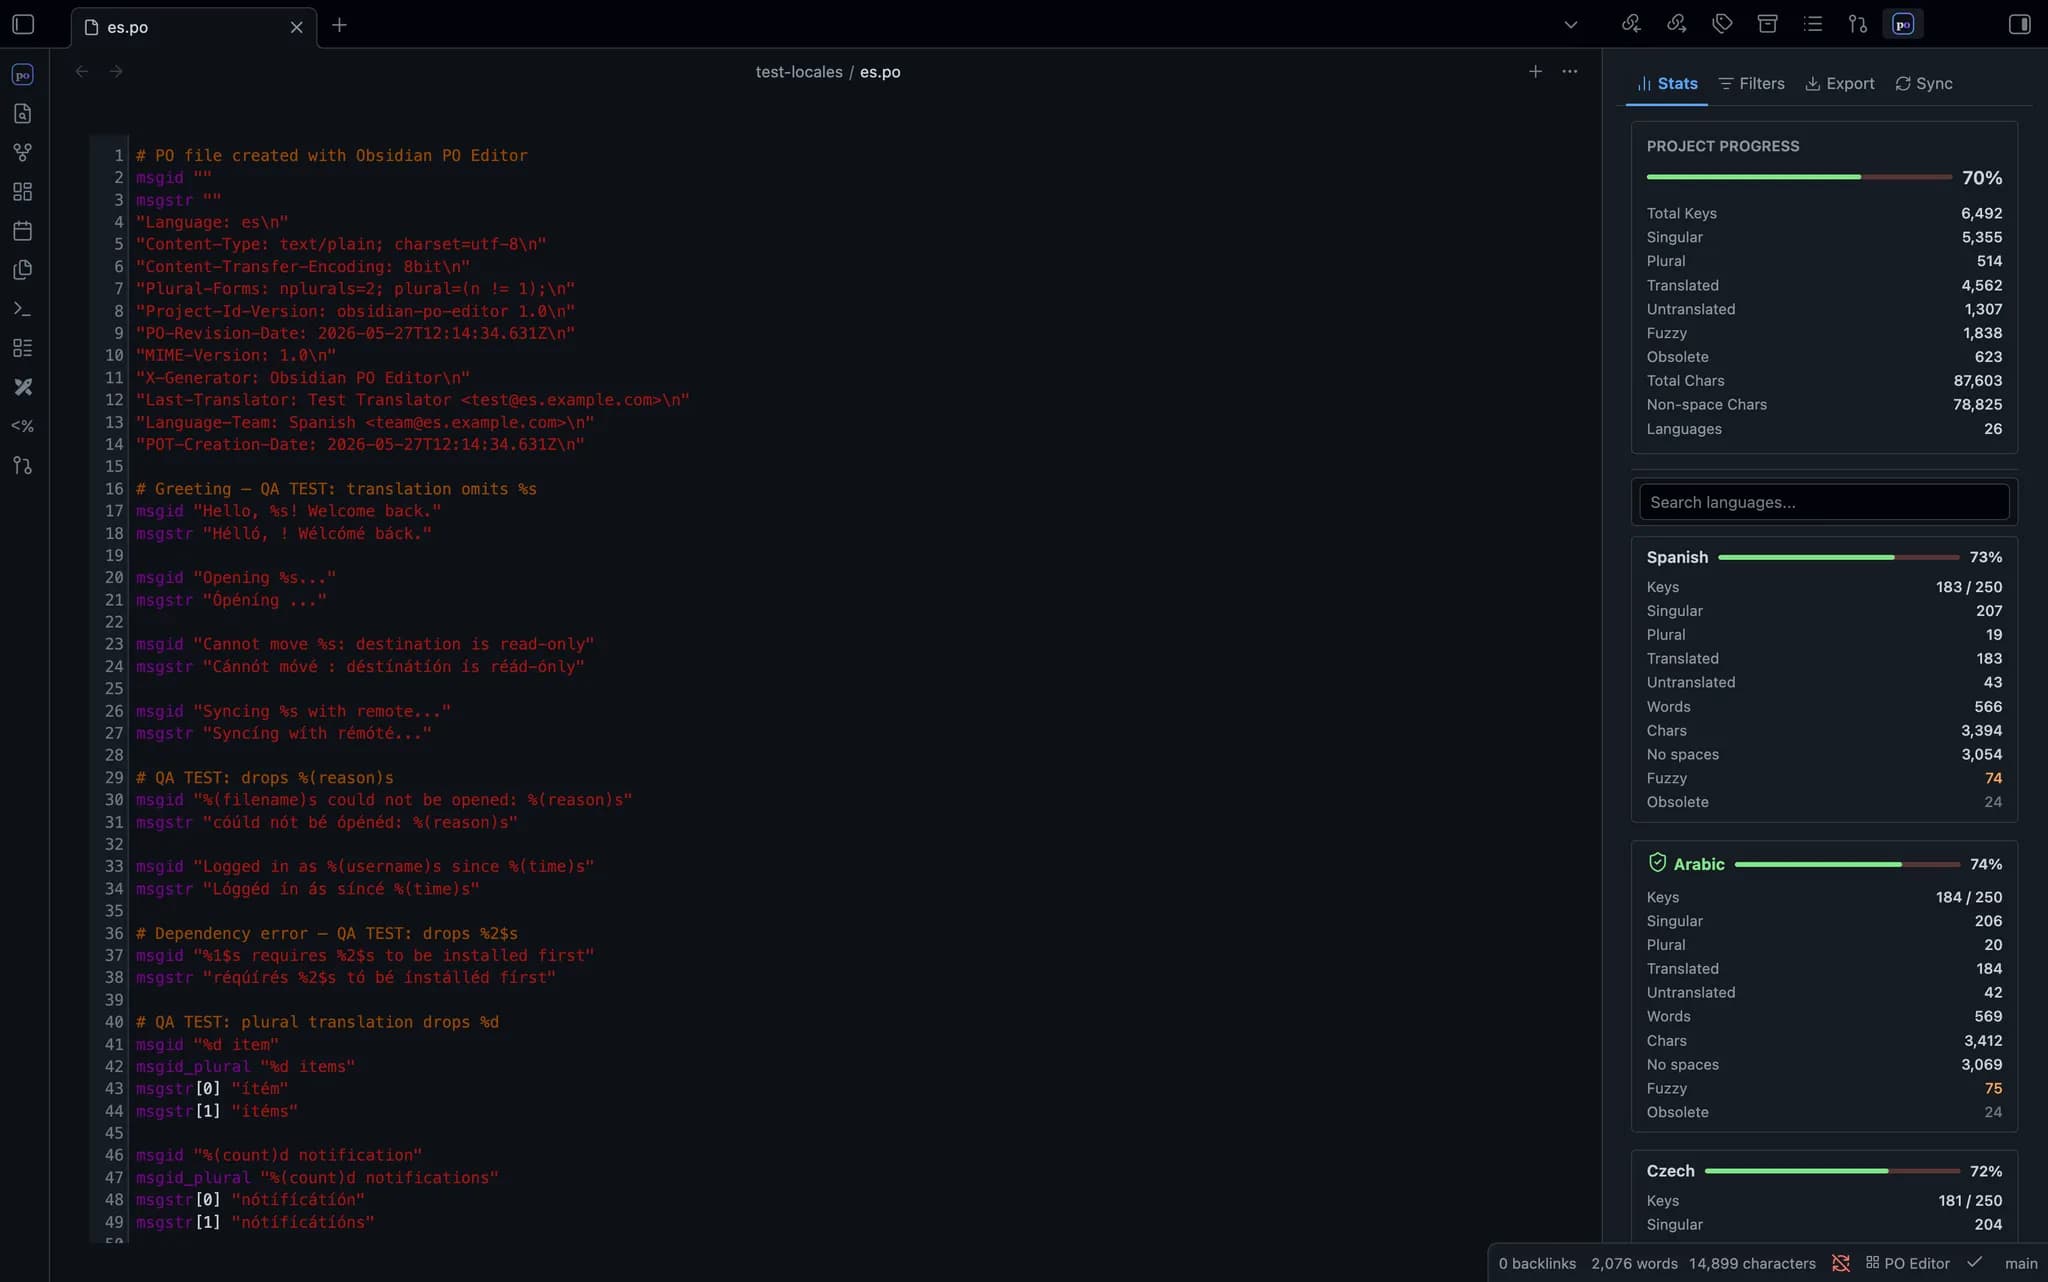Switch to the Stats tab
2048x1282 pixels.
1667,84
